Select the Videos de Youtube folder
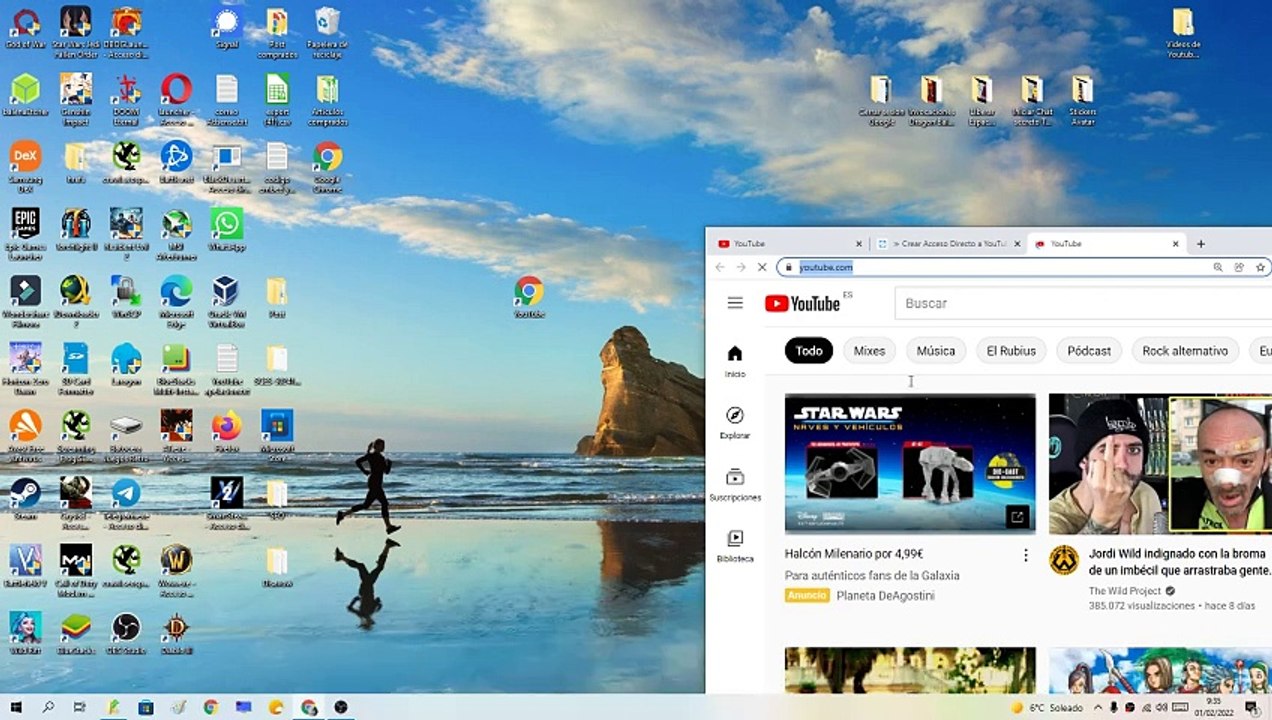 coord(1183,32)
